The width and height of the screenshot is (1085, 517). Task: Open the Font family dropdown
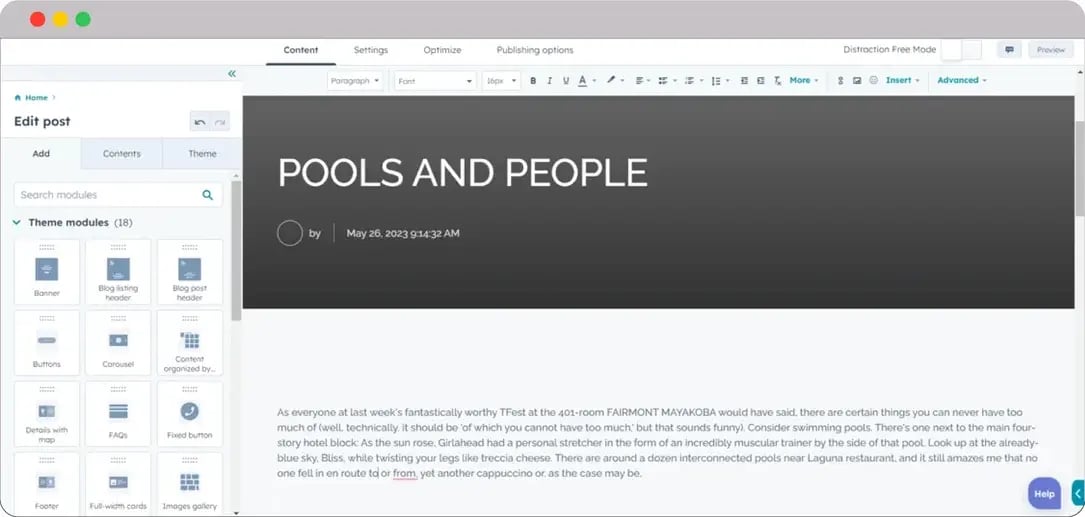tap(435, 81)
